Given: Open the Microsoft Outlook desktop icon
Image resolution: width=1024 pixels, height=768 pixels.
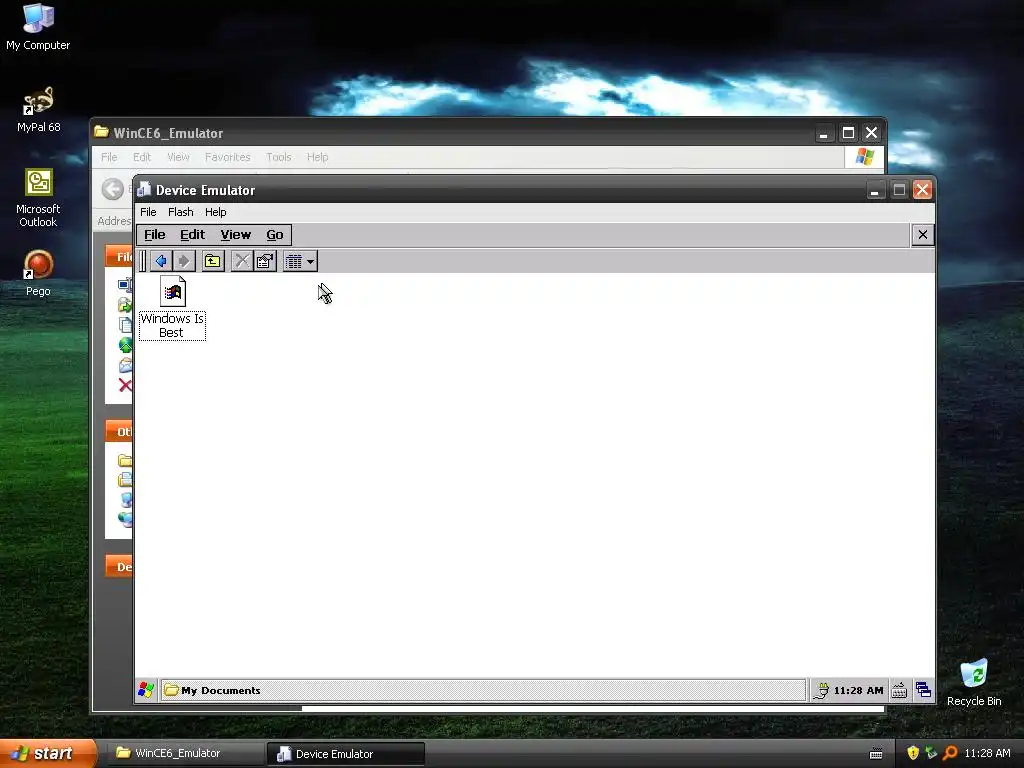Looking at the screenshot, I should pyautogui.click(x=38, y=198).
